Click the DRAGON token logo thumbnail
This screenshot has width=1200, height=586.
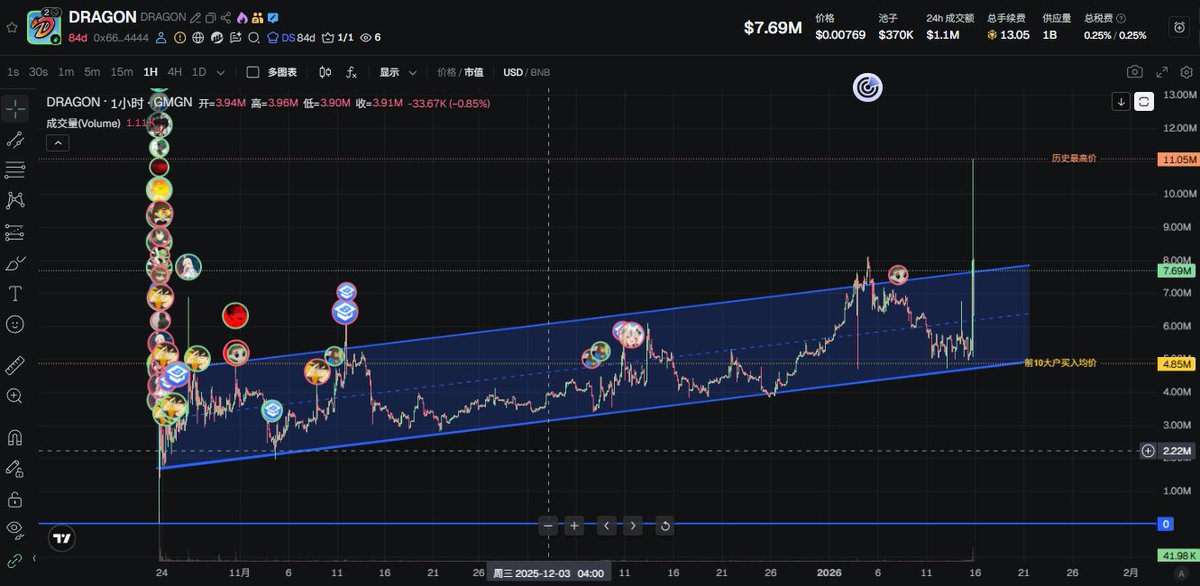pyautogui.click(x=44, y=27)
